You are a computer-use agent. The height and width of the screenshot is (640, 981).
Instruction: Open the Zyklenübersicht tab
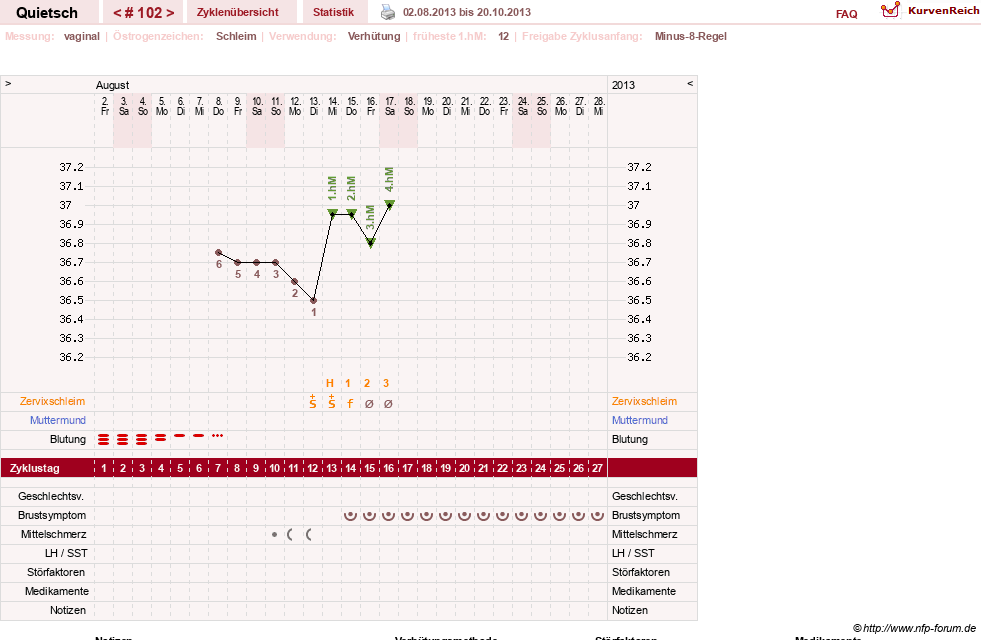pos(238,12)
